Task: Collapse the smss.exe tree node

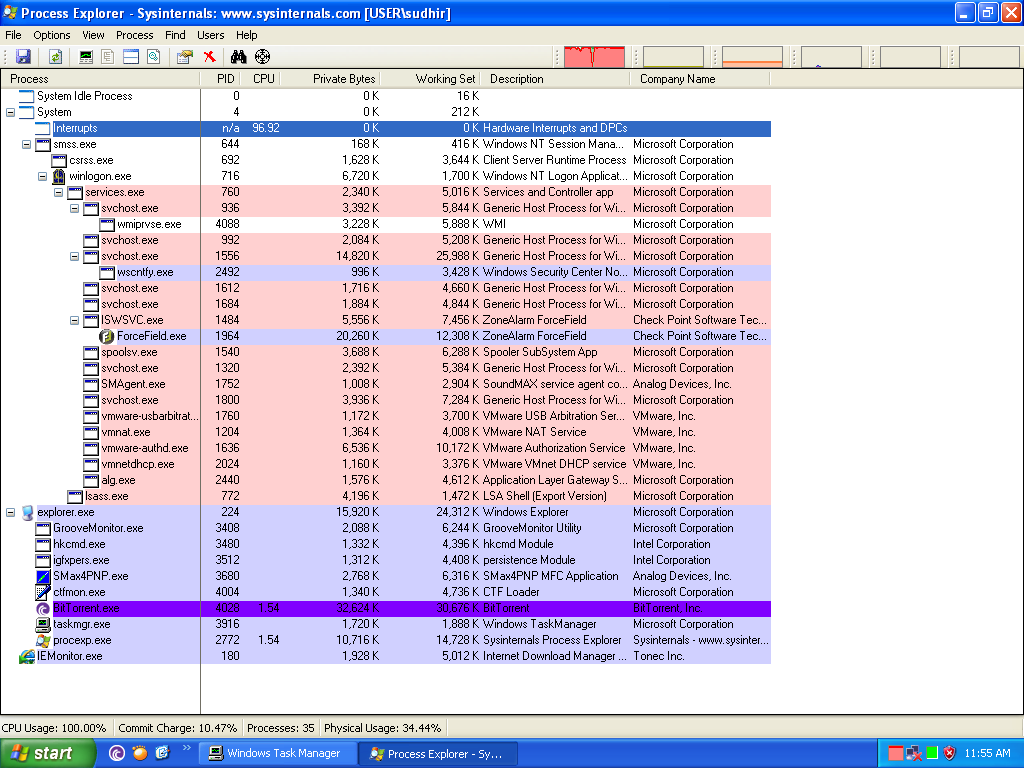Action: coord(26,144)
